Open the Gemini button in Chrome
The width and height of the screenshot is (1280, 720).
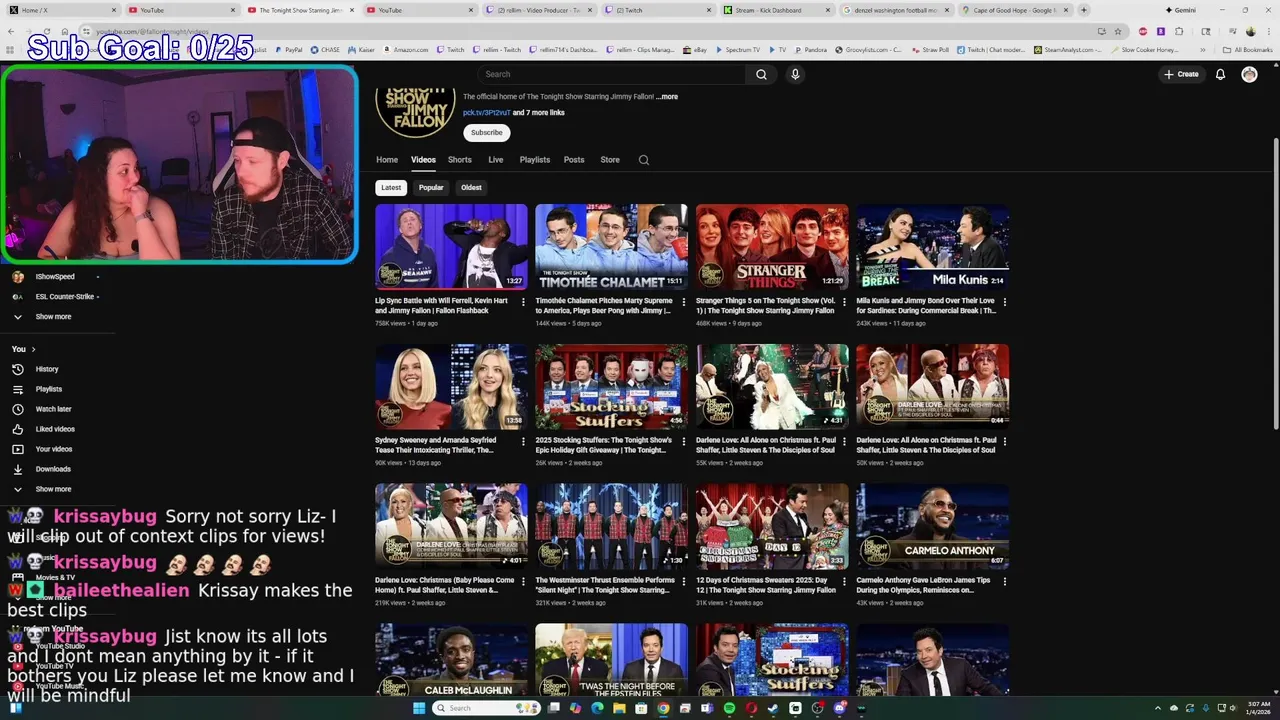click(x=1180, y=10)
